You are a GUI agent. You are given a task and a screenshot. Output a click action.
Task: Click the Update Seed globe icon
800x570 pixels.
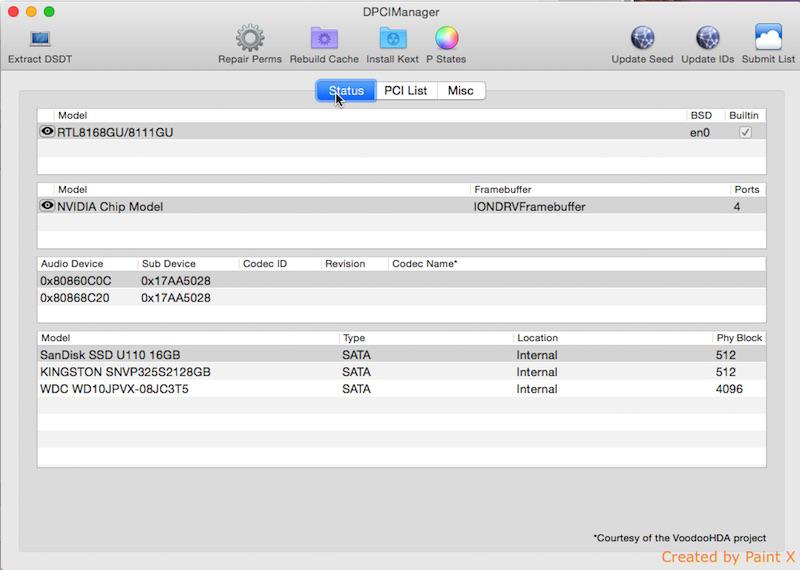642,40
